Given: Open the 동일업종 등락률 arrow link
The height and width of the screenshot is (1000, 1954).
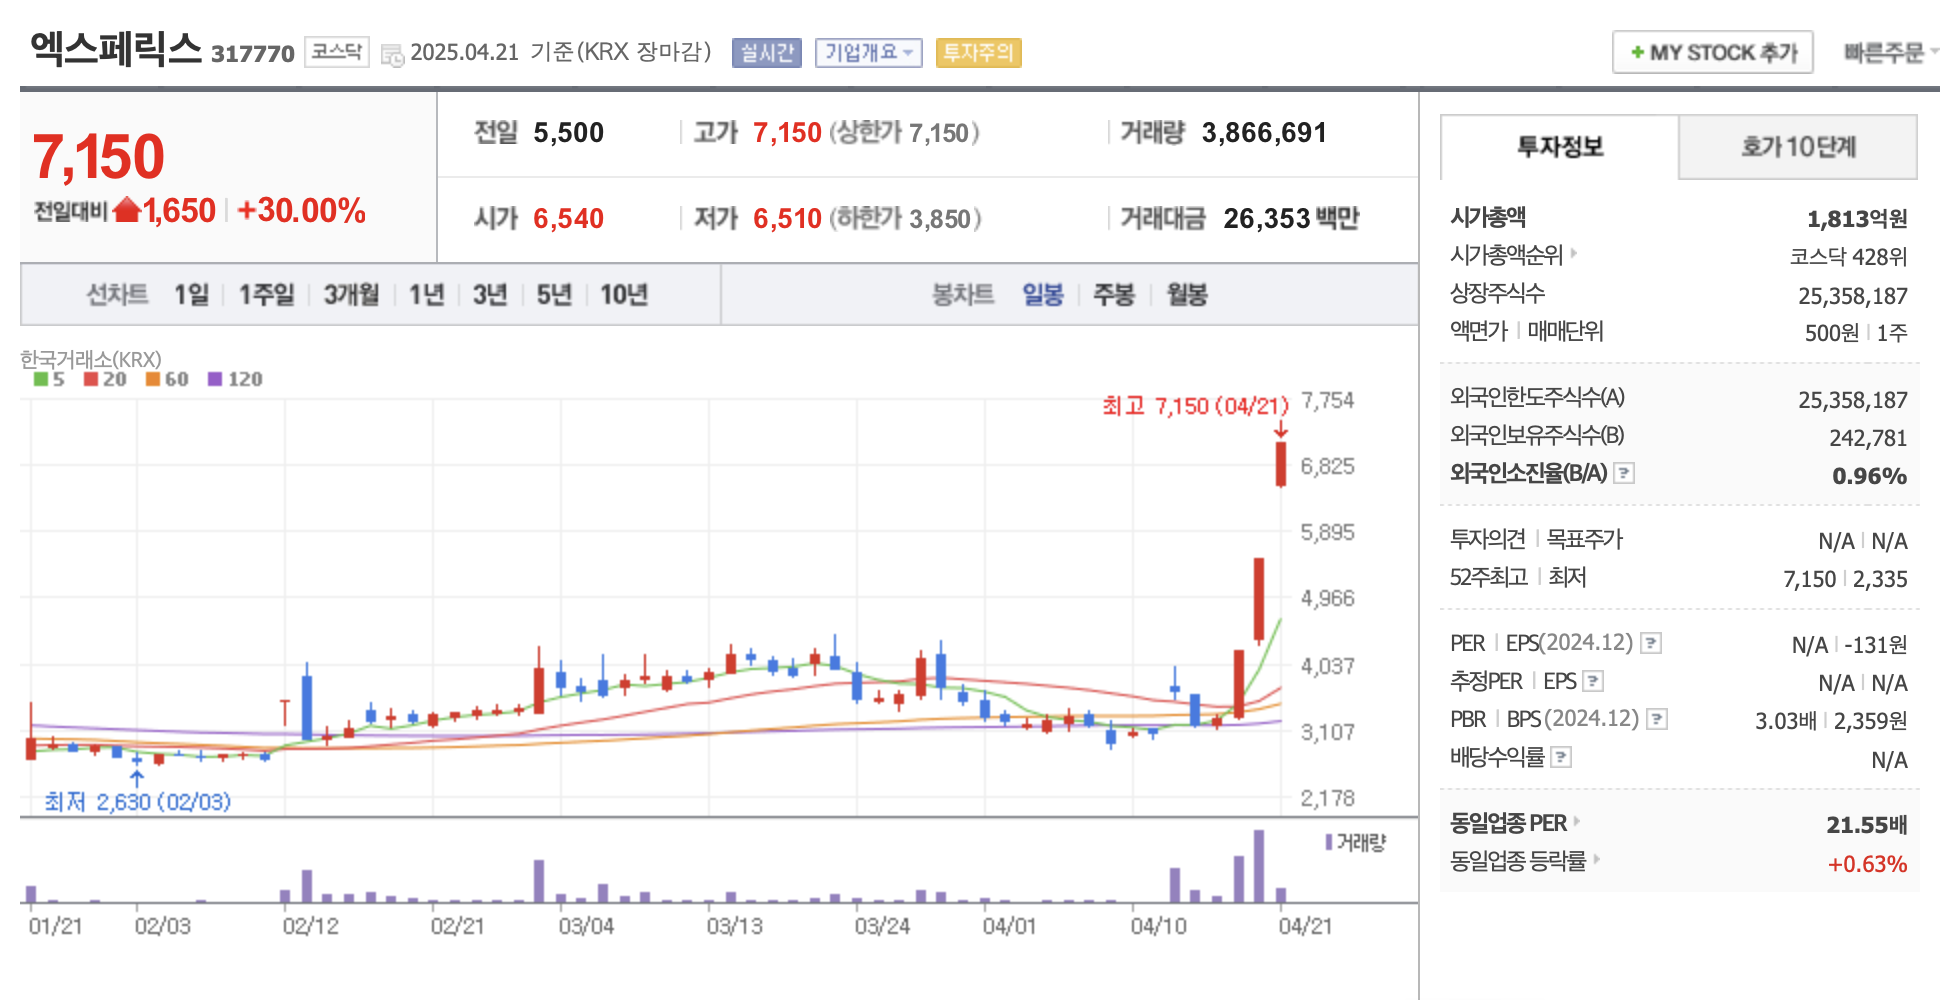Looking at the screenshot, I should tap(1596, 859).
